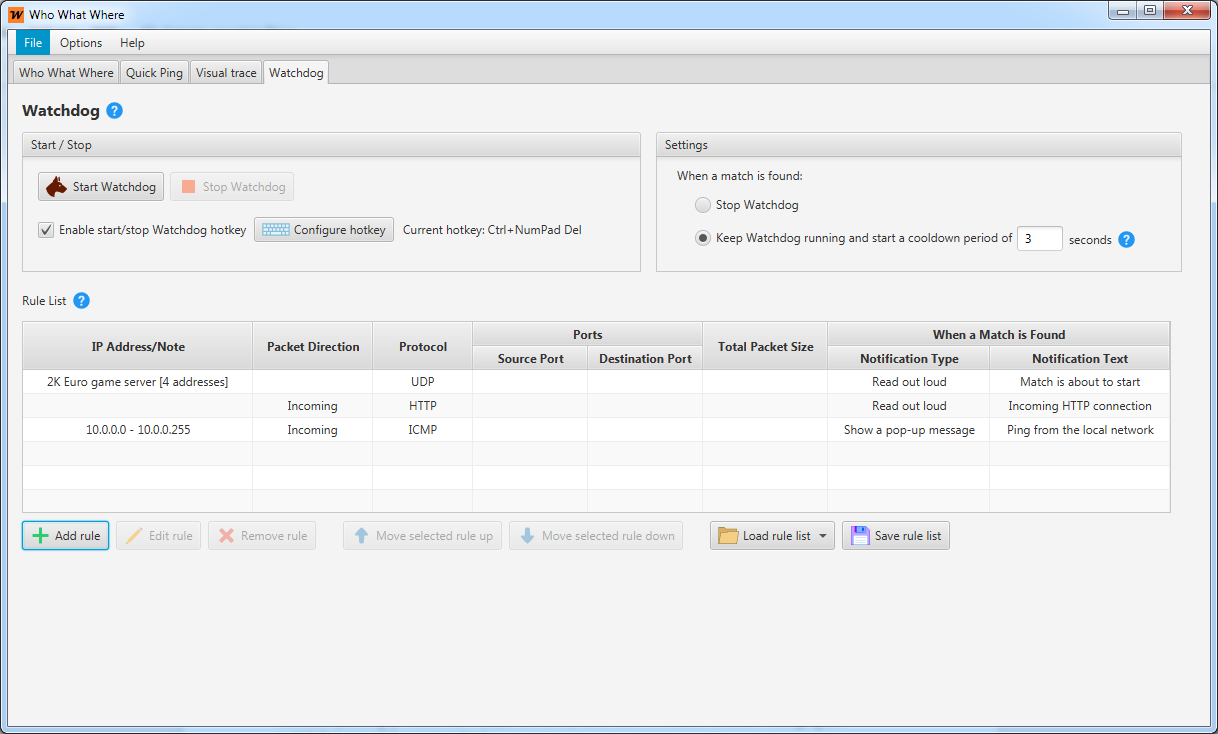Click Move selected rule up
Image resolution: width=1218 pixels, height=734 pixels.
pyautogui.click(x=422, y=536)
